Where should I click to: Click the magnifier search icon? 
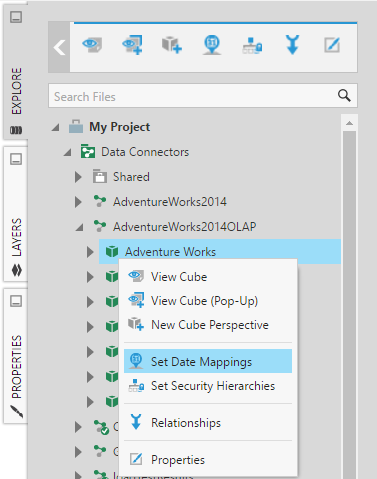click(x=344, y=96)
